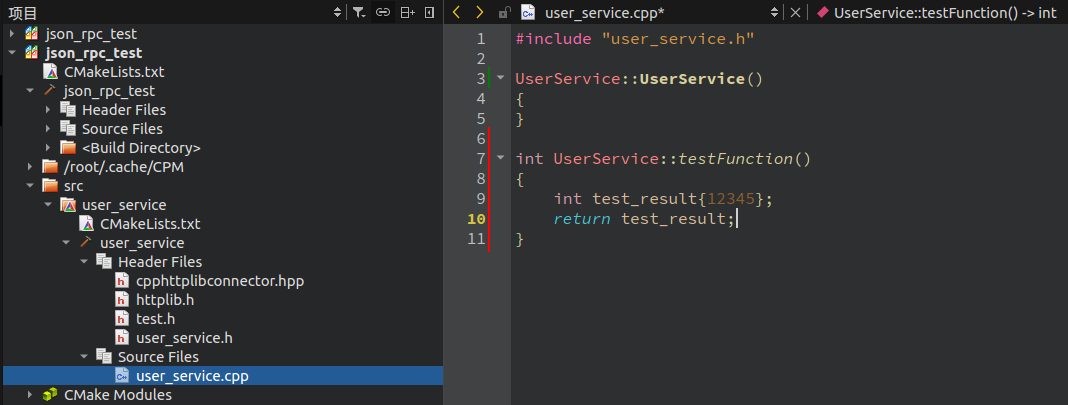Viewport: 1068px width, 405px height.
Task: Collapse the src folder
Action: pyautogui.click(x=30, y=186)
